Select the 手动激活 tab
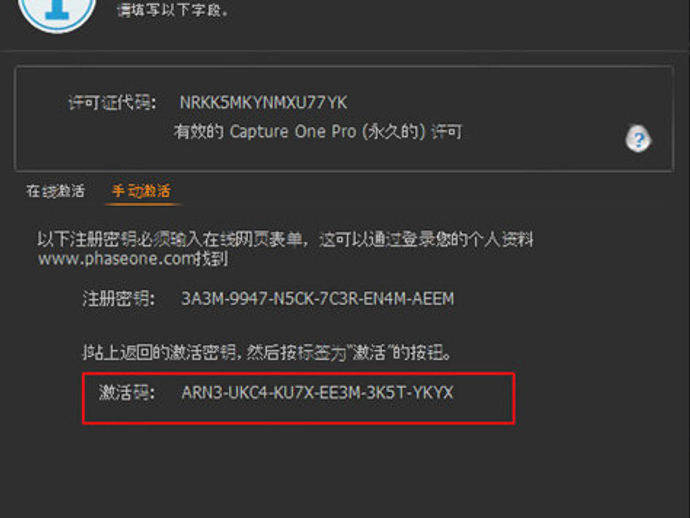Viewport: 690px width, 518px height. tap(141, 191)
